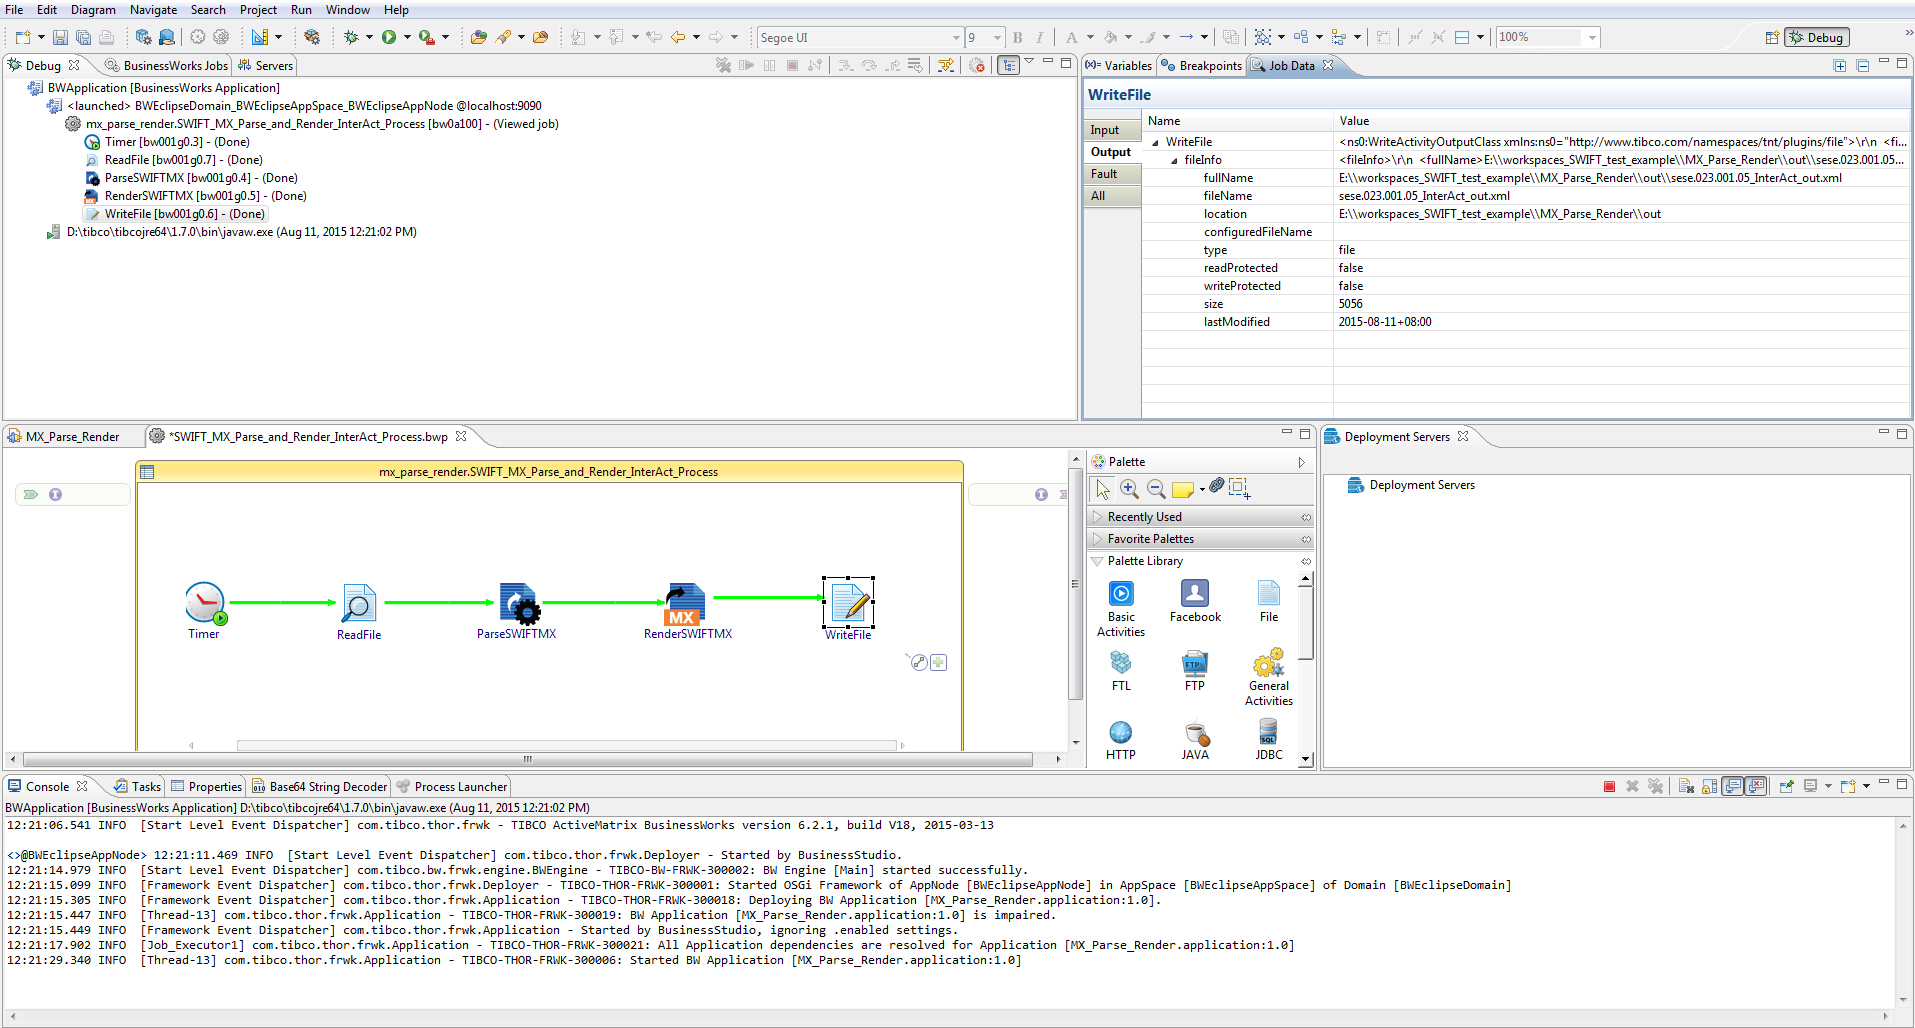Select the Timer activity on canvas

point(205,610)
